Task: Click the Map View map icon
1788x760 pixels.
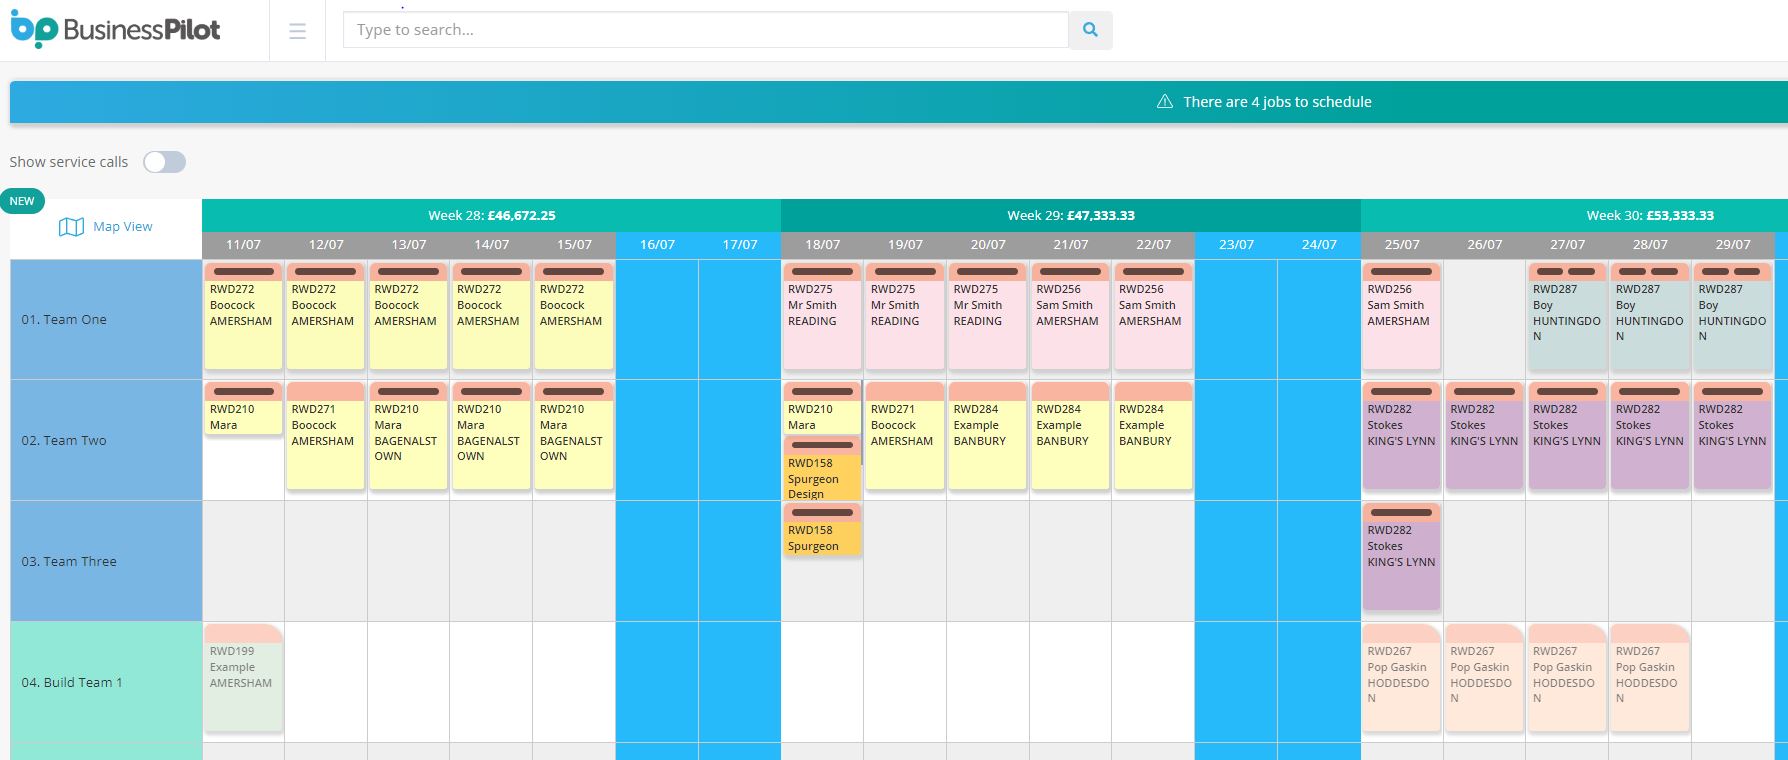Action: 71,227
